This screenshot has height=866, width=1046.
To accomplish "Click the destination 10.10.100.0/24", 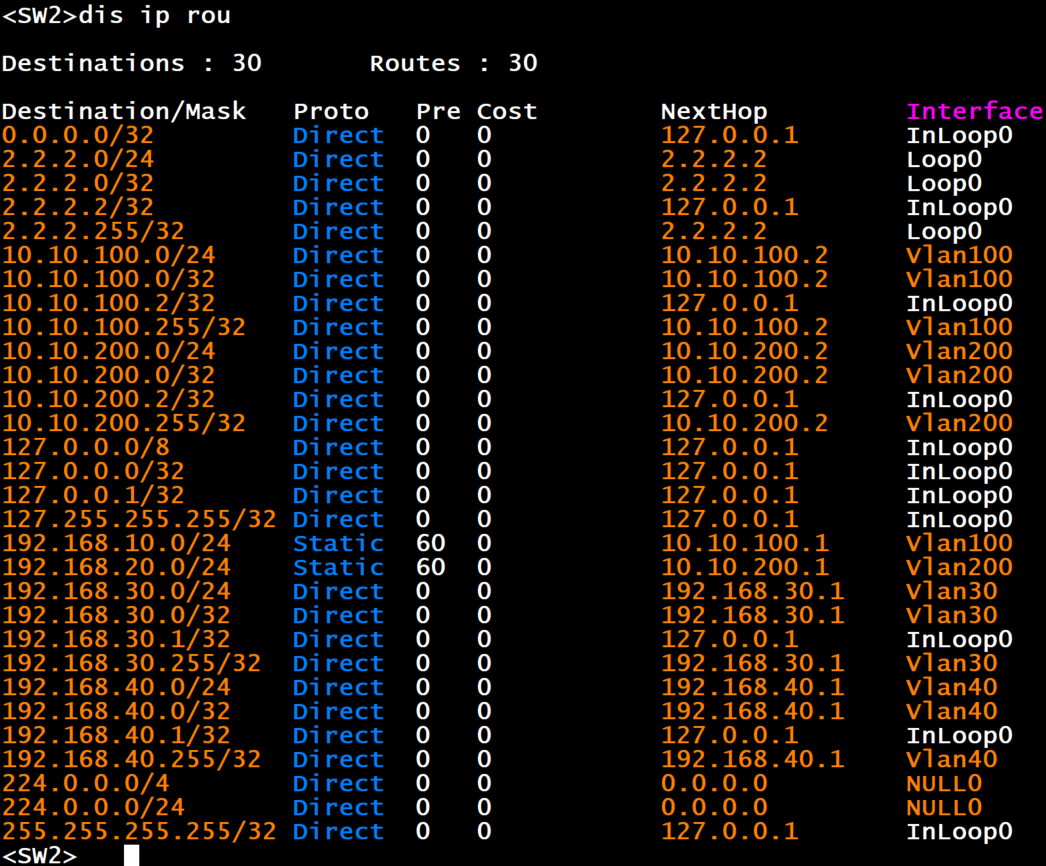I will 109,255.
